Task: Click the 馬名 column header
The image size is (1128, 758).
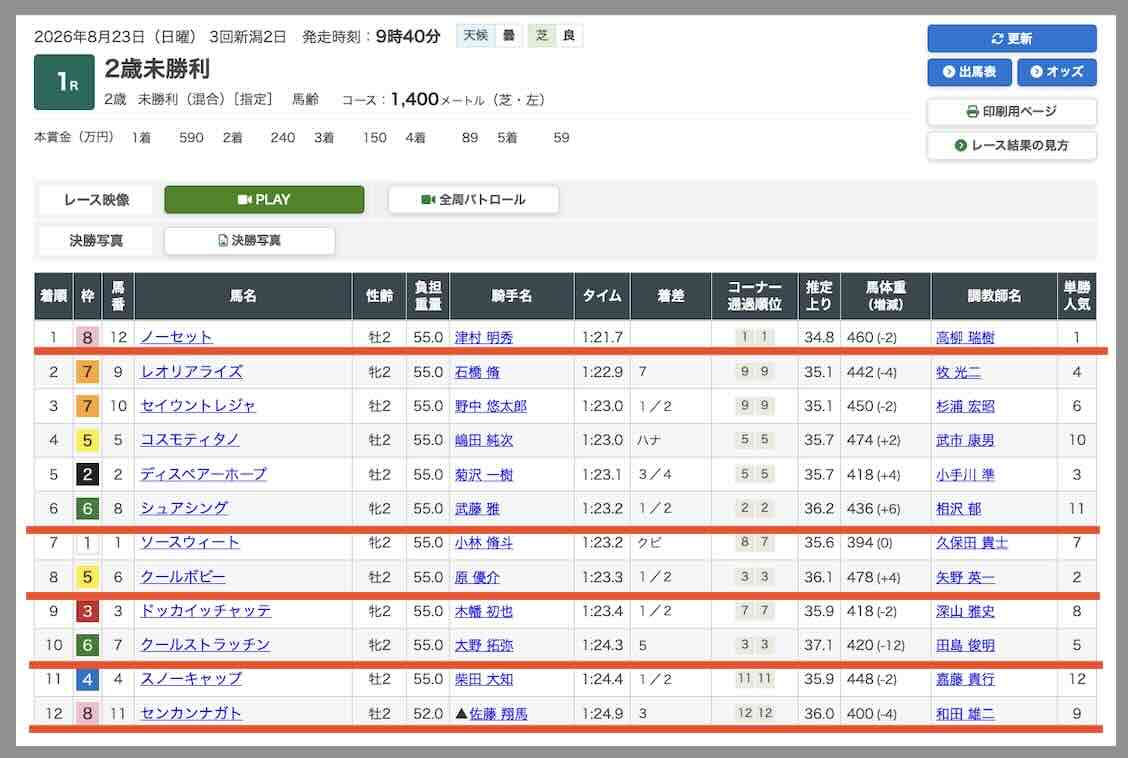Action: (x=243, y=296)
